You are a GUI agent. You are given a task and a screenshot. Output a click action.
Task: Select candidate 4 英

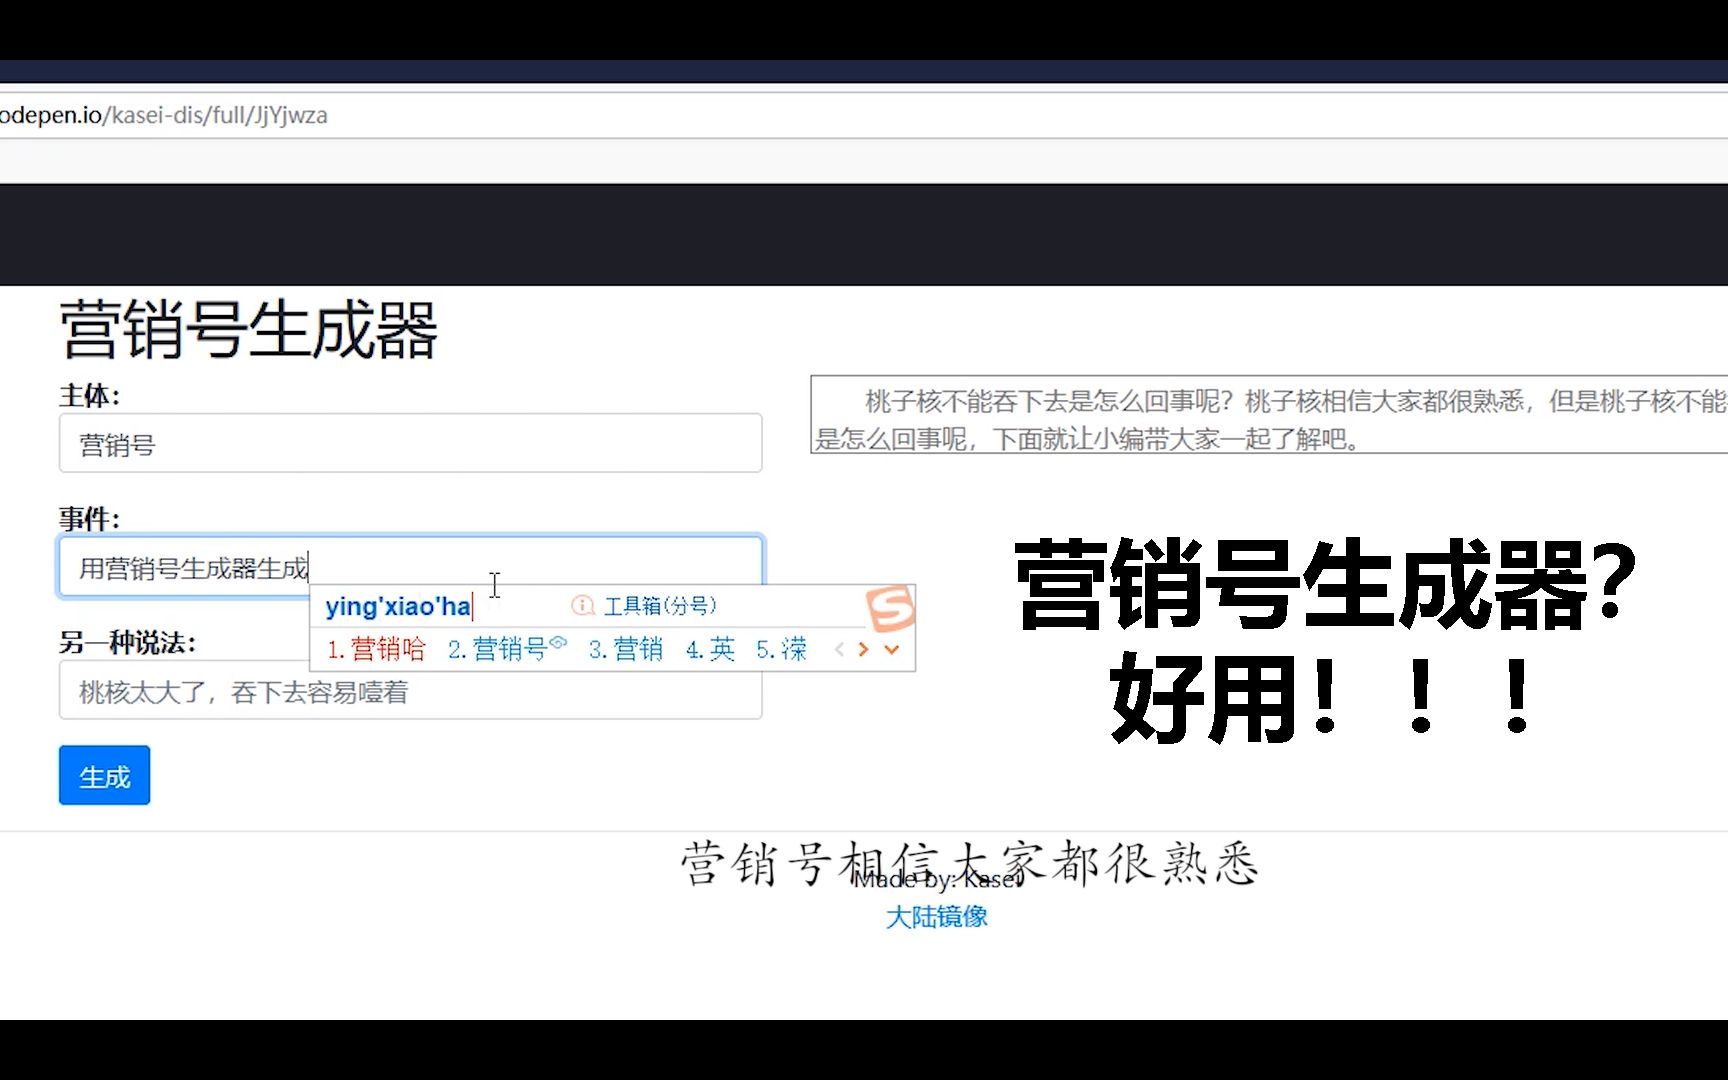(x=710, y=649)
